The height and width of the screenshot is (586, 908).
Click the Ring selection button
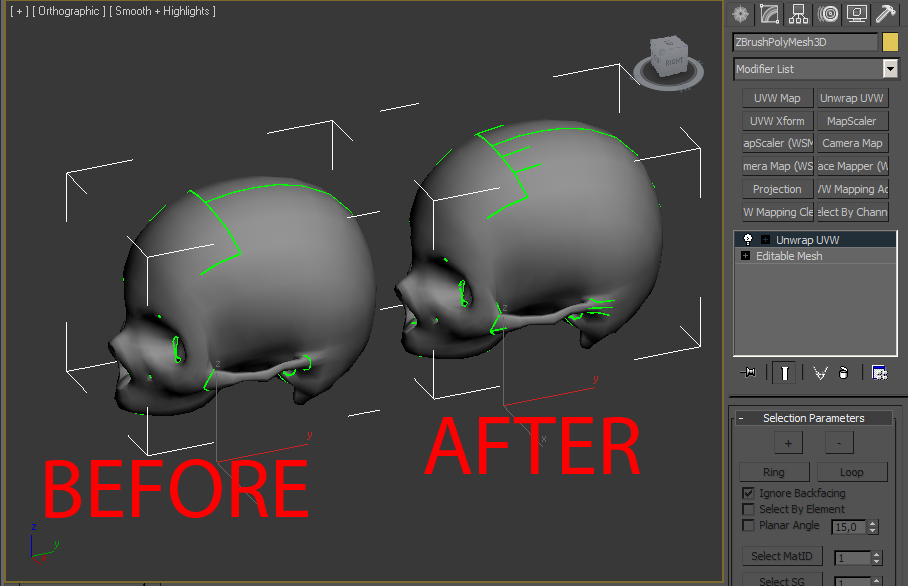click(x=774, y=471)
